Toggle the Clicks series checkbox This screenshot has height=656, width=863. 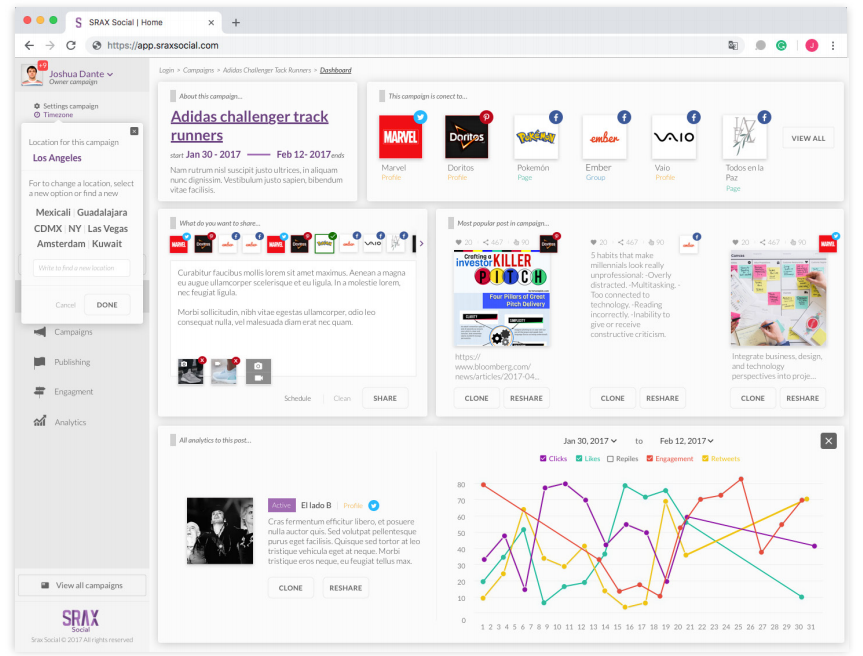click(x=543, y=458)
